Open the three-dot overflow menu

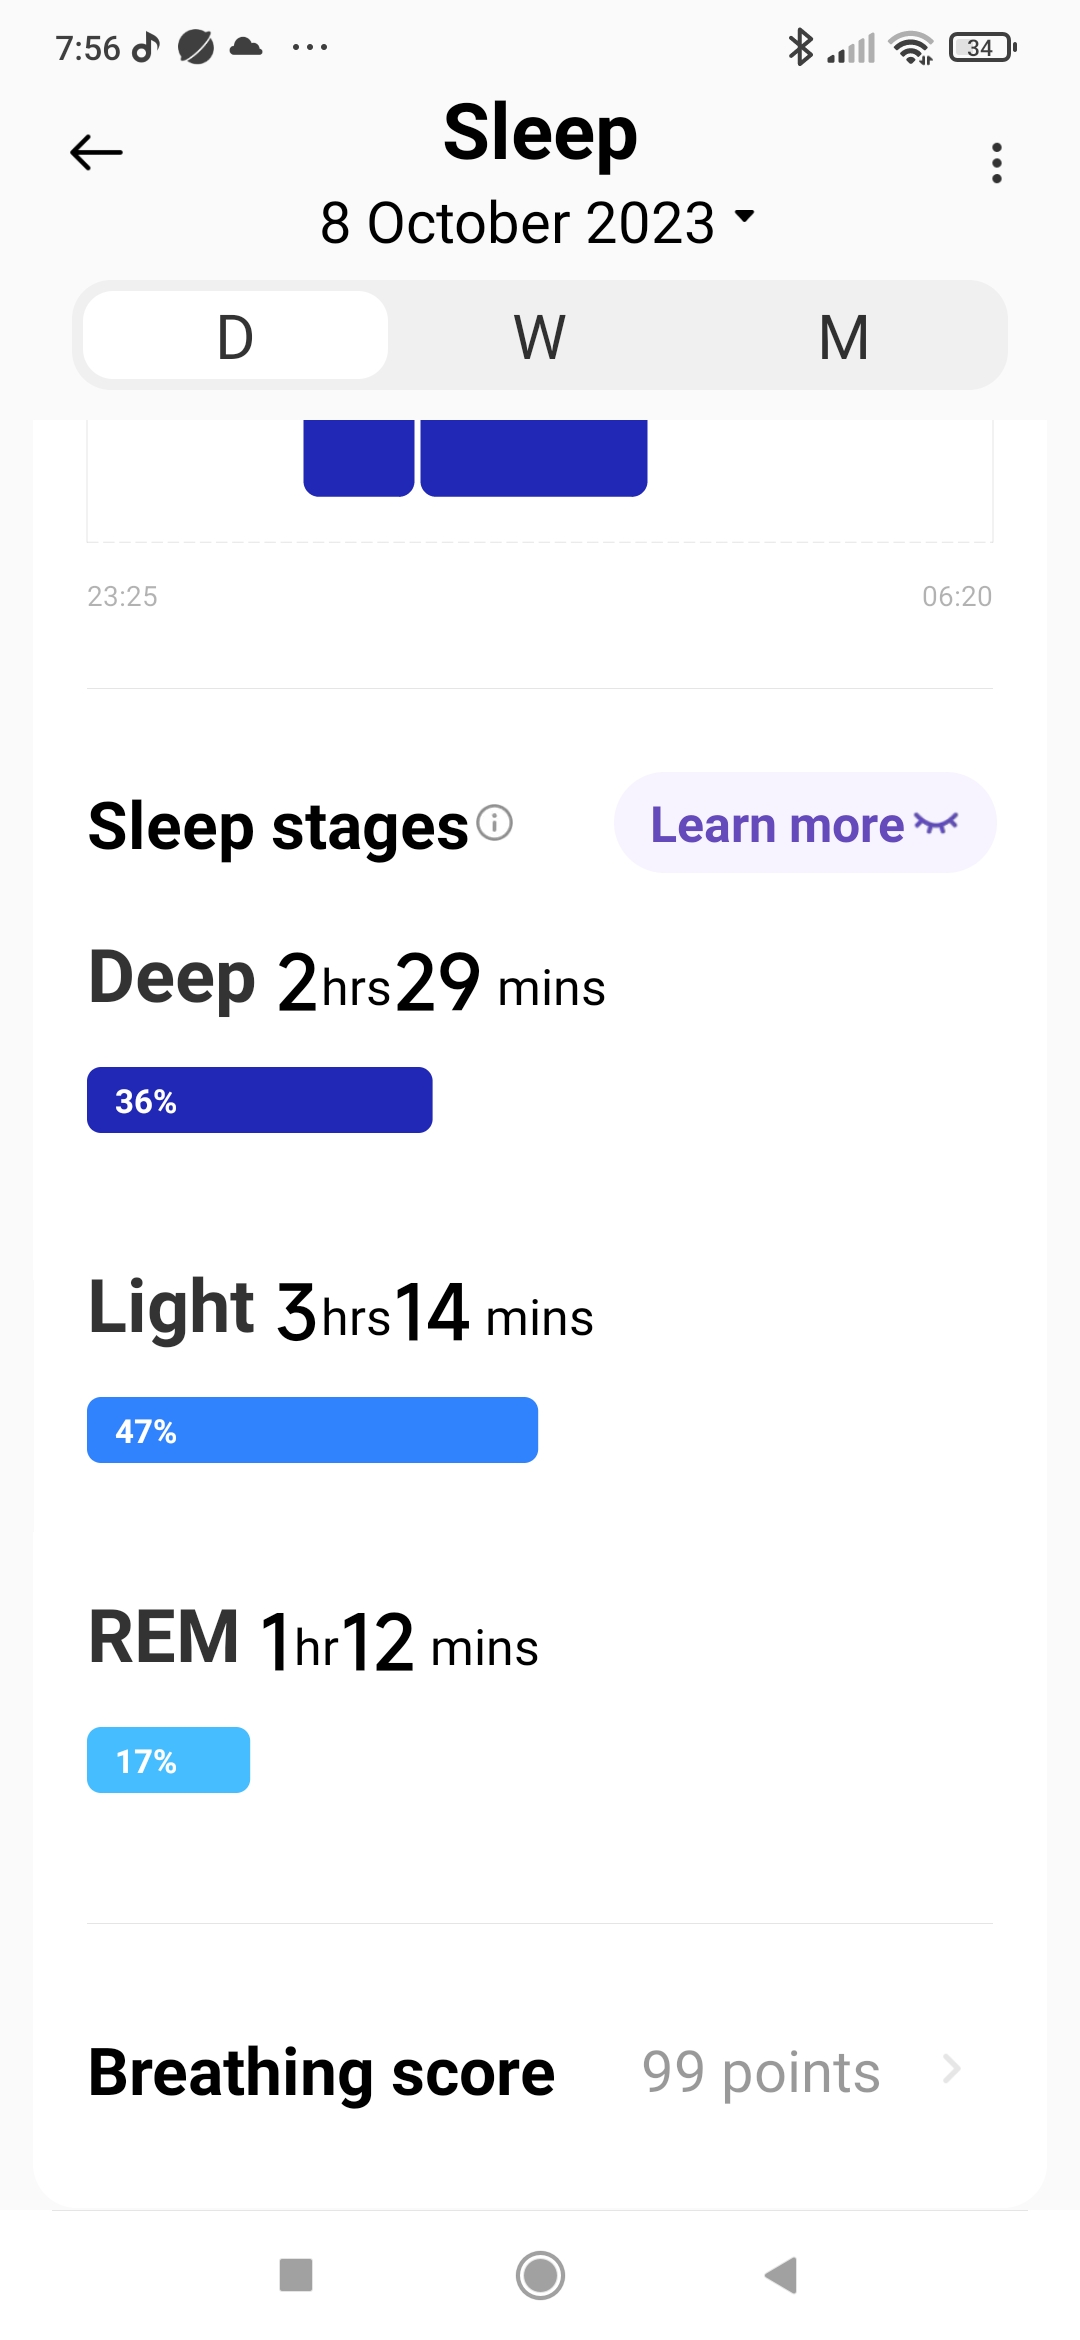coord(996,162)
